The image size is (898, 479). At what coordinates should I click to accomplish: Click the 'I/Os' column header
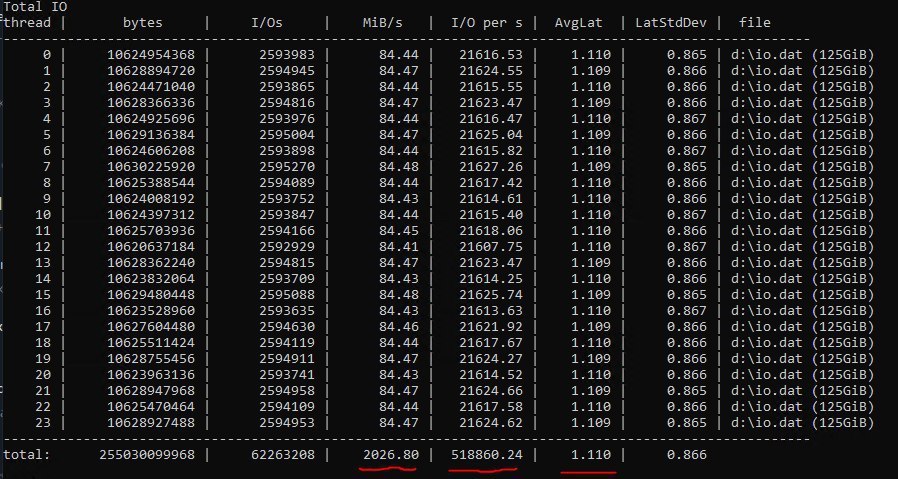tap(267, 23)
